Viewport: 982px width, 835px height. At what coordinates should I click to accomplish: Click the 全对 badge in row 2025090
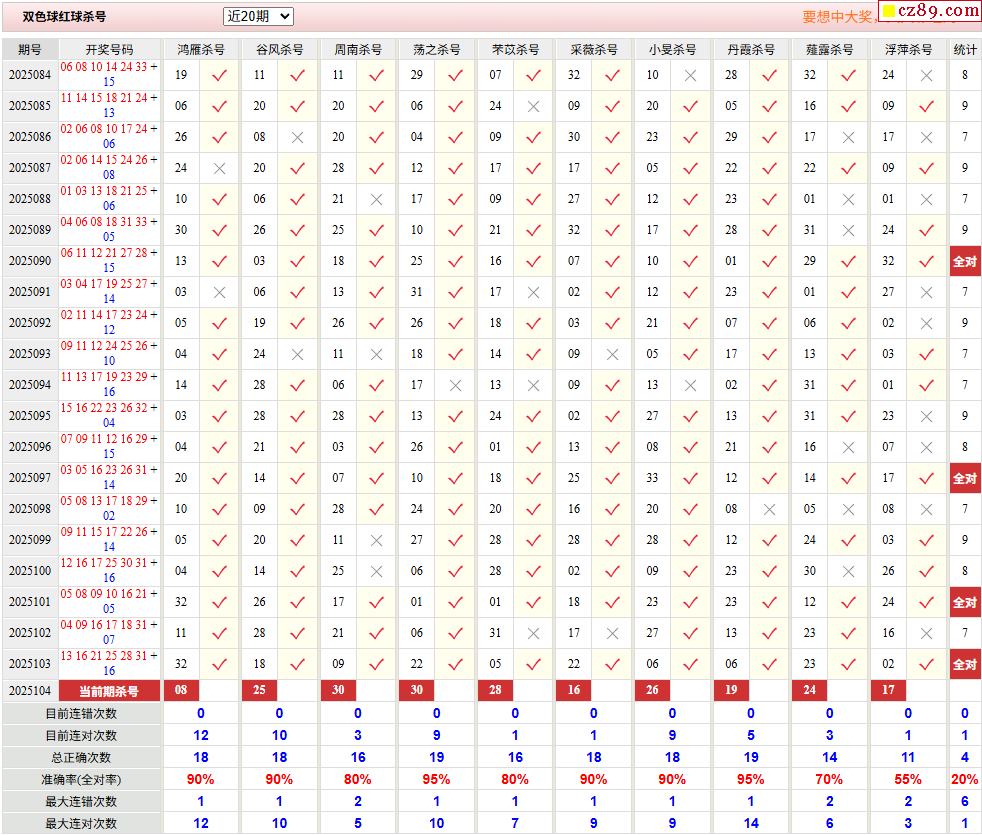tap(964, 261)
